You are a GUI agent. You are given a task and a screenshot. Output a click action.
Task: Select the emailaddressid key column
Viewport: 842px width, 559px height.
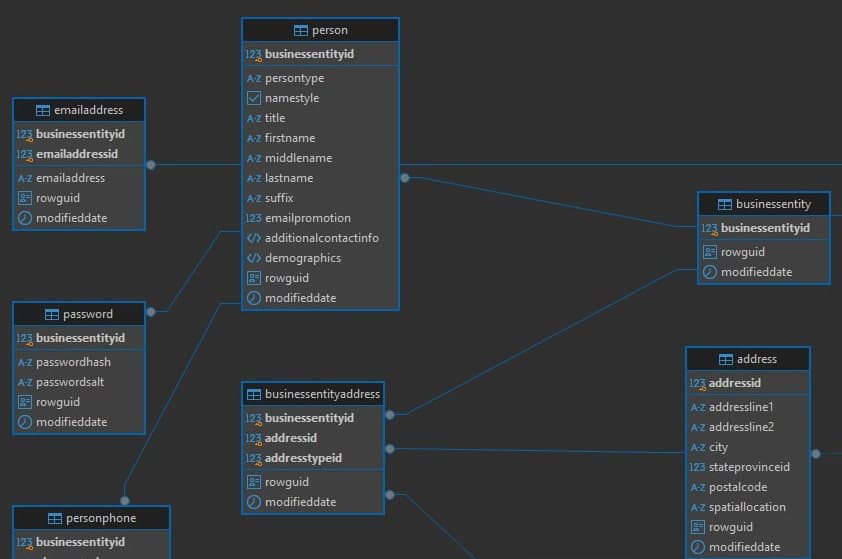[x=77, y=154]
